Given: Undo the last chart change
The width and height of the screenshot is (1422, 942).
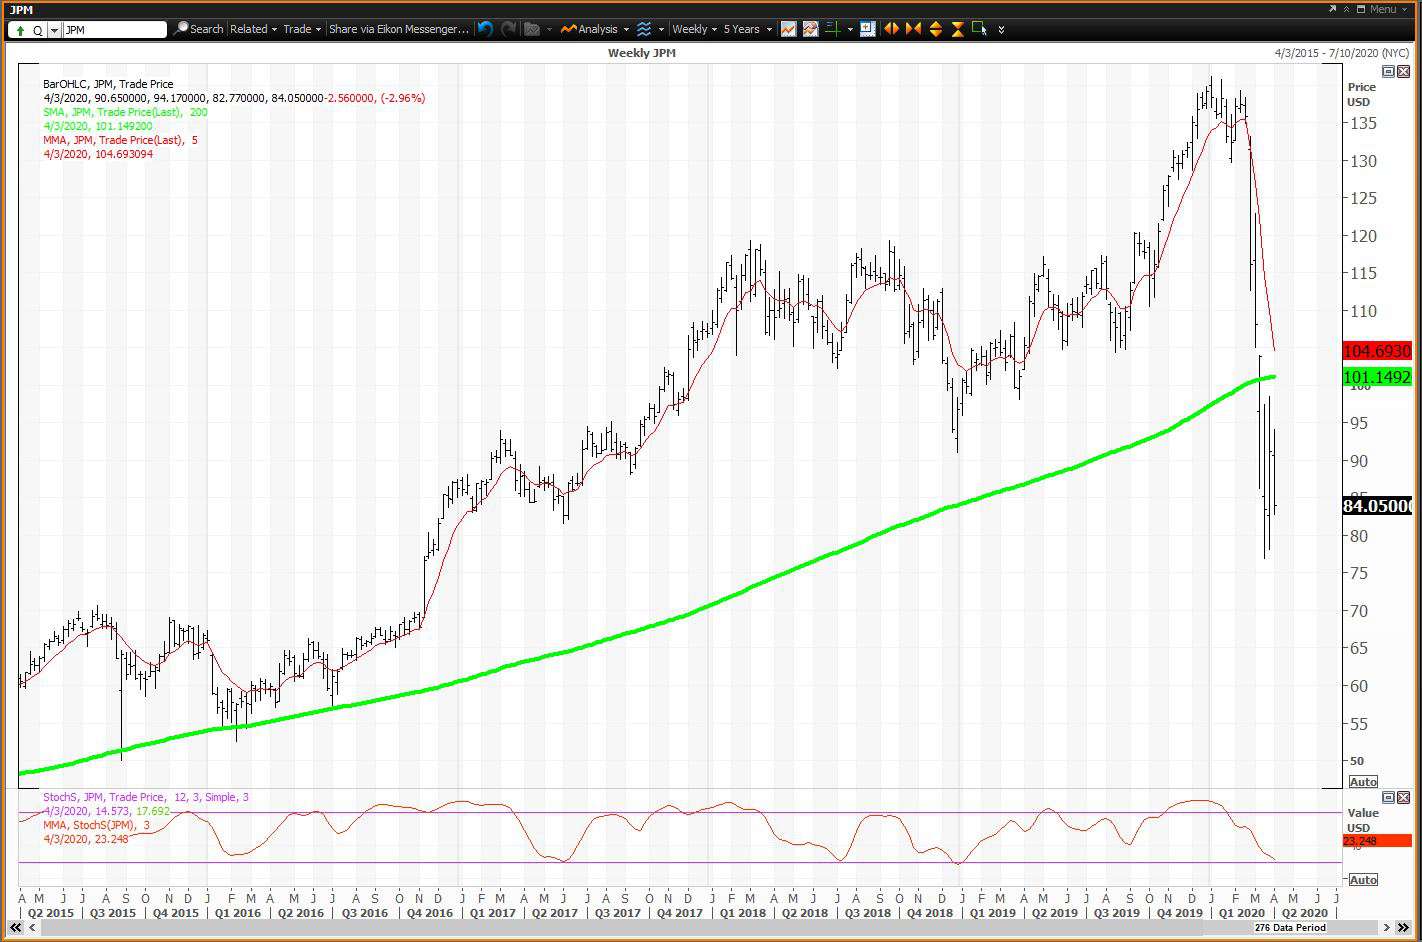Looking at the screenshot, I should tap(484, 29).
